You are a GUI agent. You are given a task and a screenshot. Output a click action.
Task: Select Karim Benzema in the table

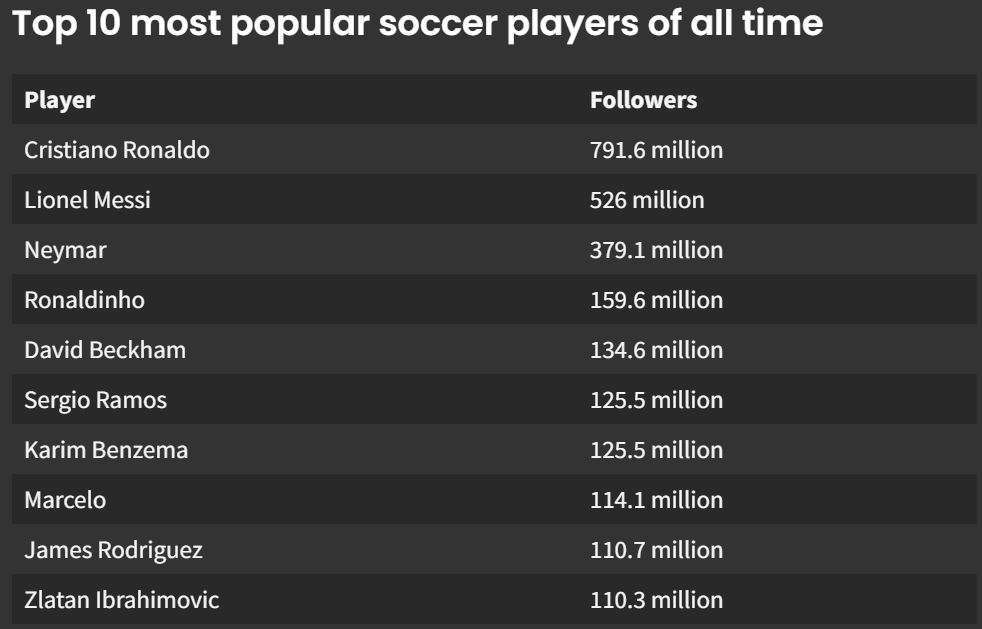pyautogui.click(x=106, y=450)
